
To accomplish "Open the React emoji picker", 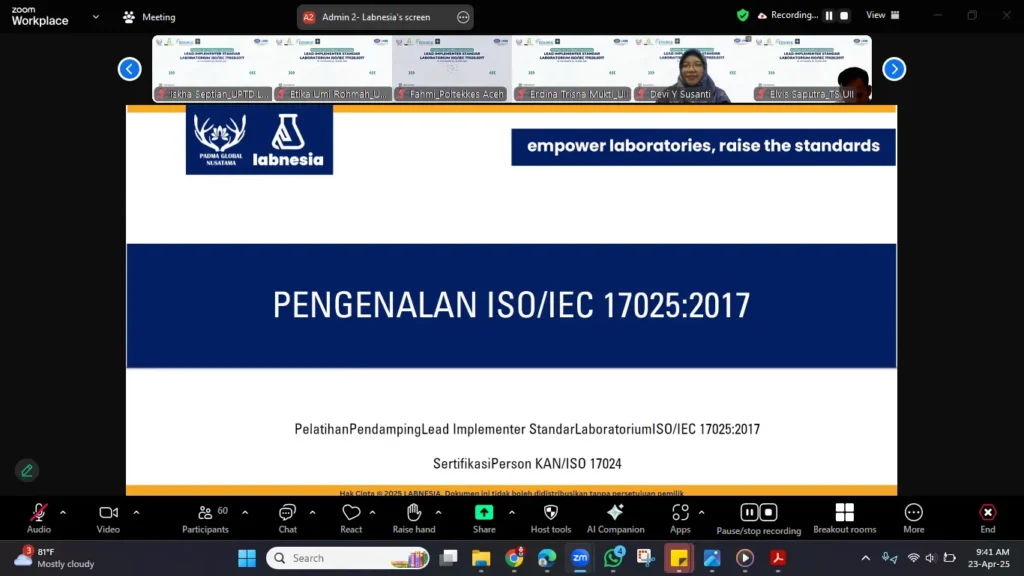I will point(351,519).
